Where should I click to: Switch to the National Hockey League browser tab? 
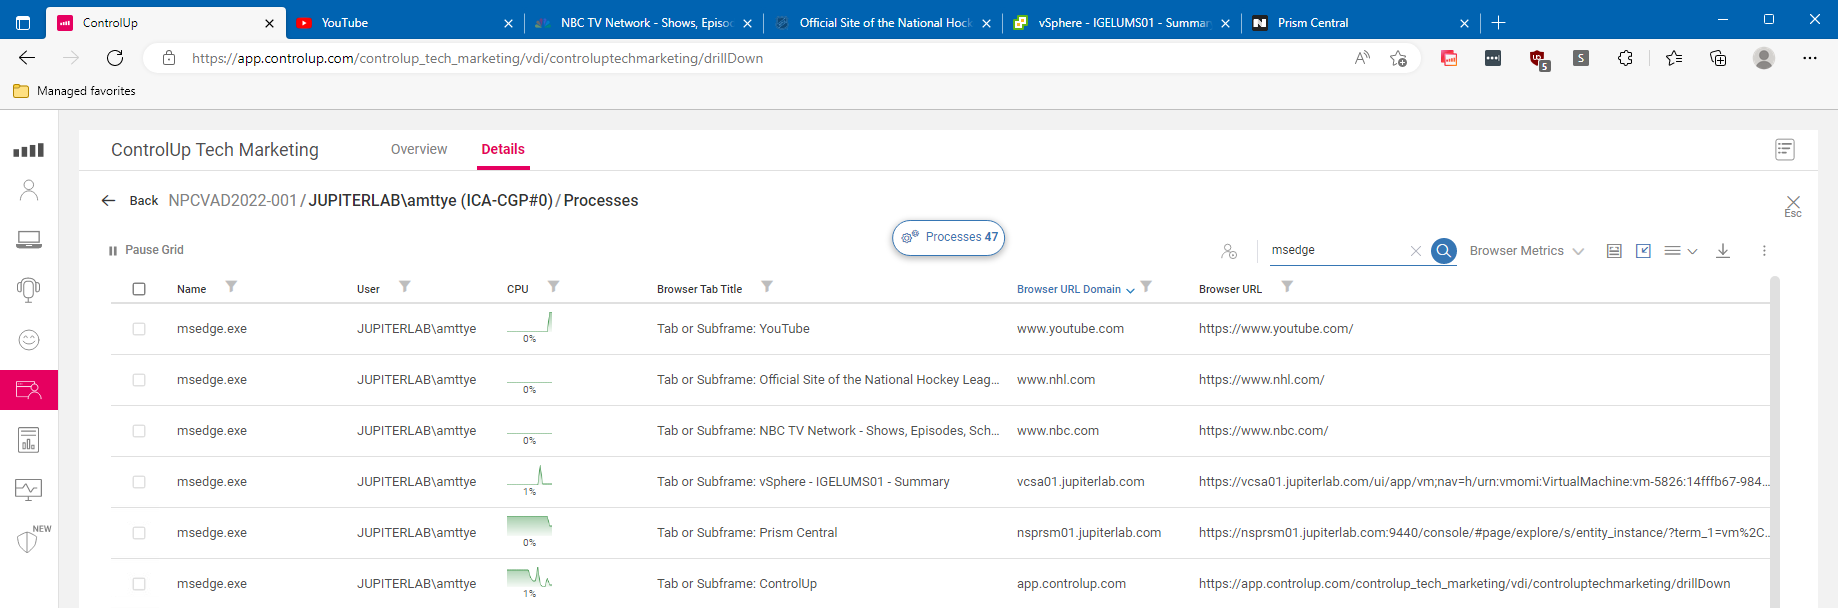click(880, 23)
